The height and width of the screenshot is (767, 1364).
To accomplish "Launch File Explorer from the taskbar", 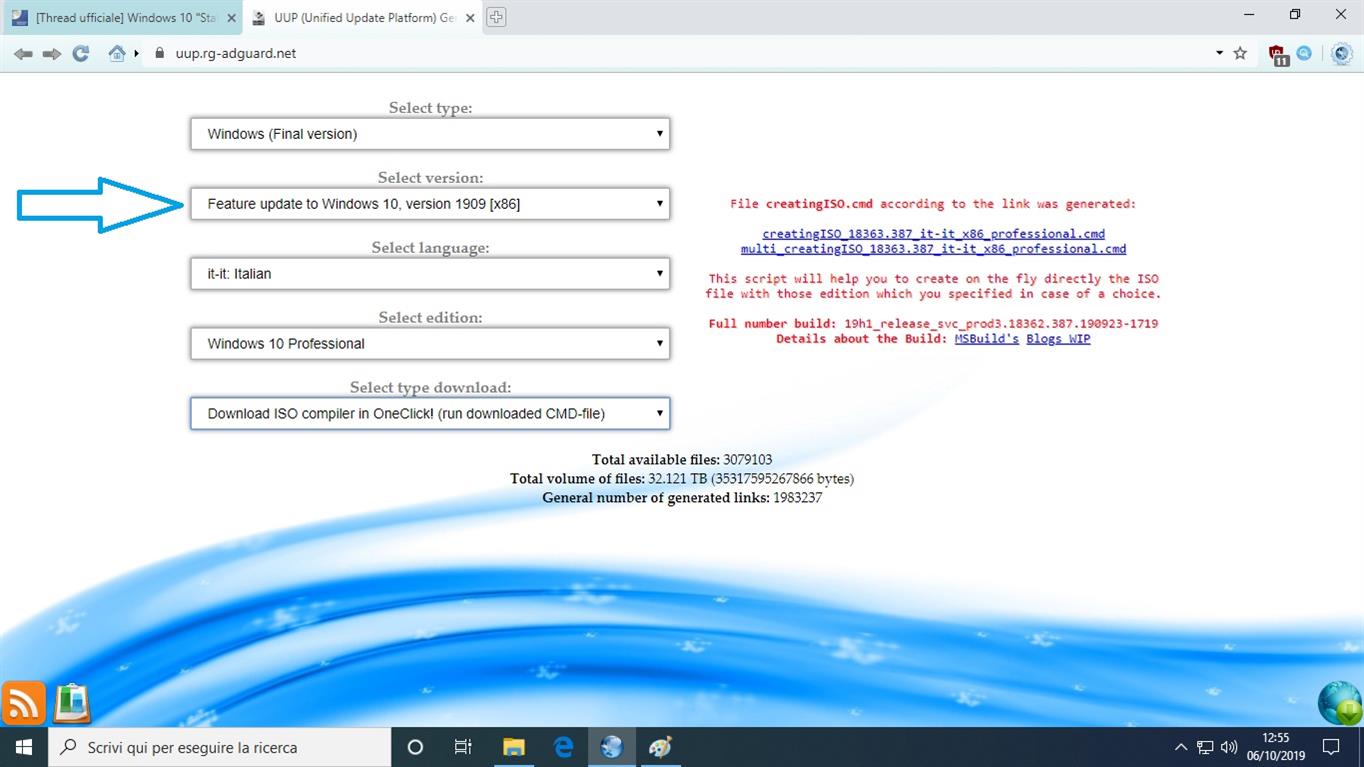I will [x=513, y=747].
